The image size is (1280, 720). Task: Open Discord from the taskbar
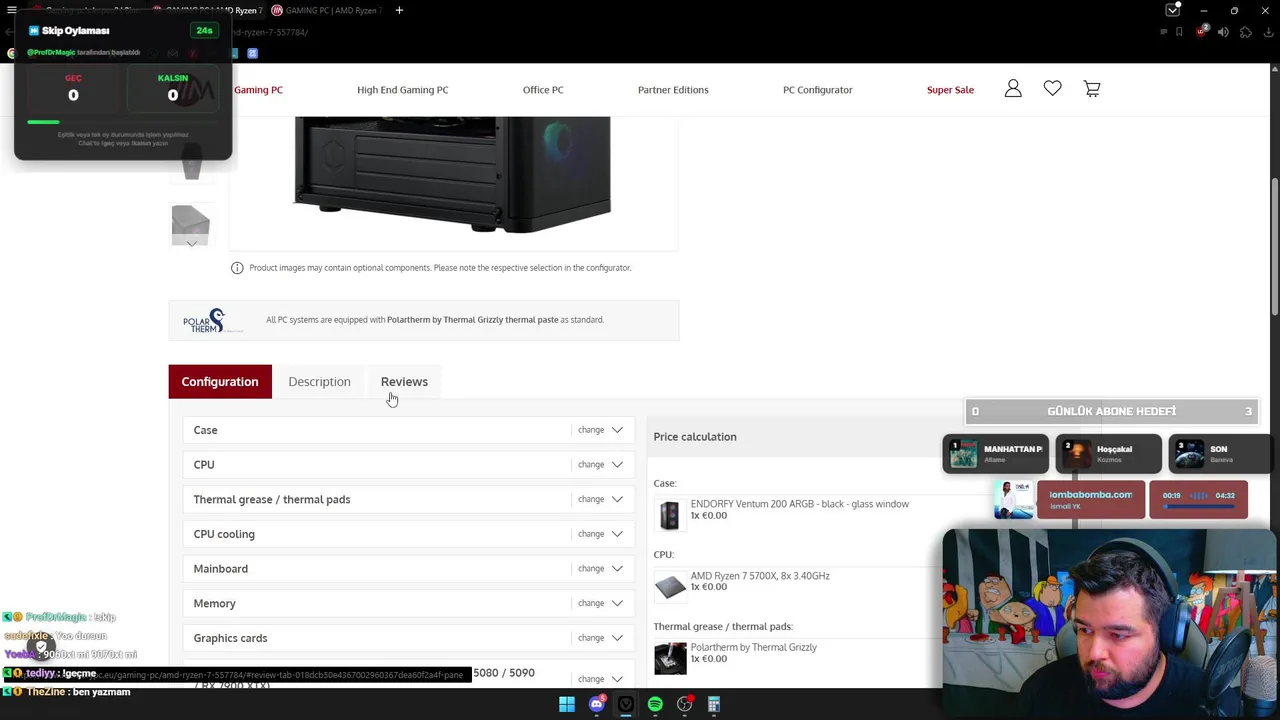pyautogui.click(x=597, y=705)
